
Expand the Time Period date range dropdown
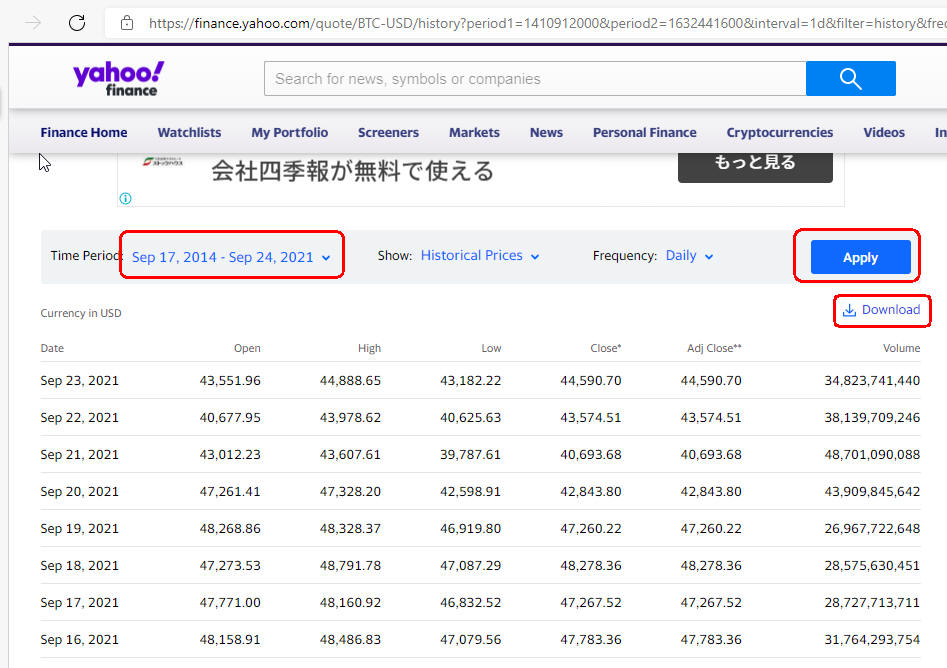pyautogui.click(x=231, y=257)
